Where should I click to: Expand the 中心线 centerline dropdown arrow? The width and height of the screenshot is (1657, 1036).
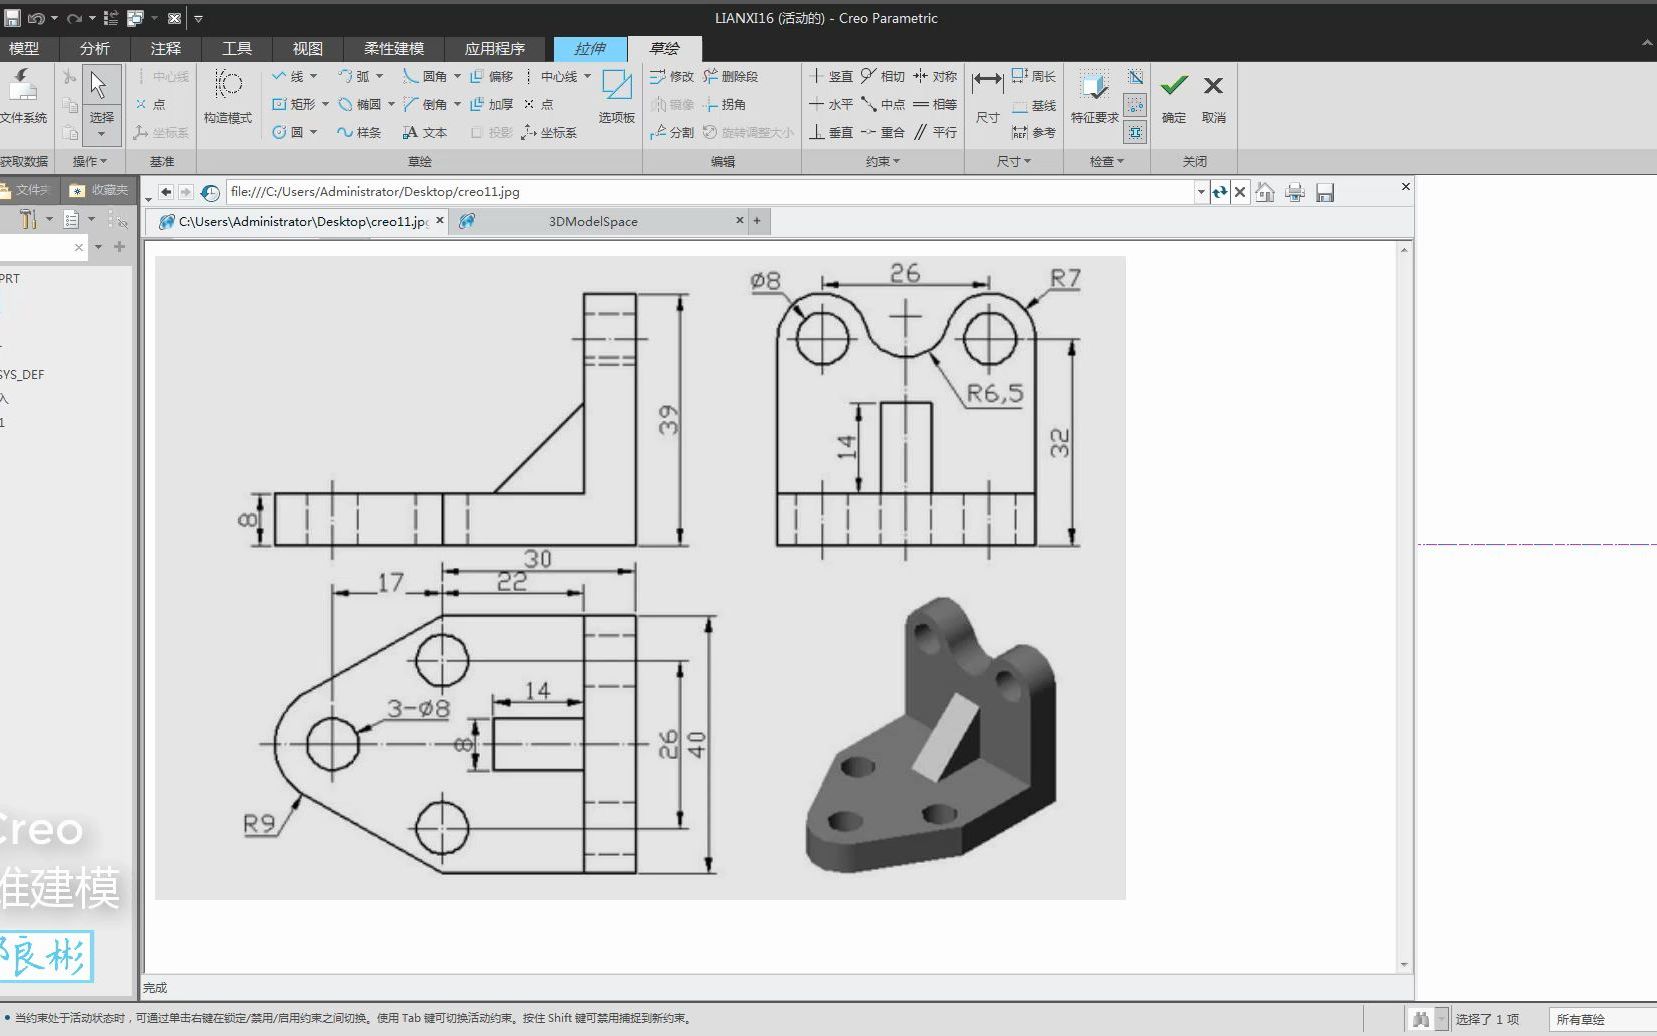(587, 76)
